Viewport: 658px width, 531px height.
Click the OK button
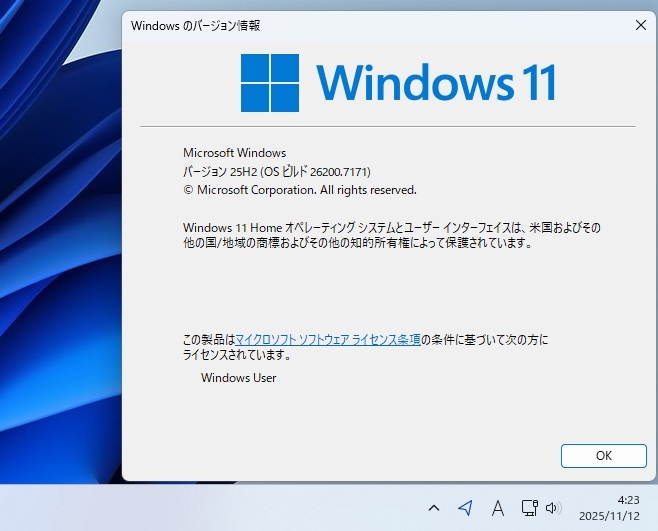(603, 456)
